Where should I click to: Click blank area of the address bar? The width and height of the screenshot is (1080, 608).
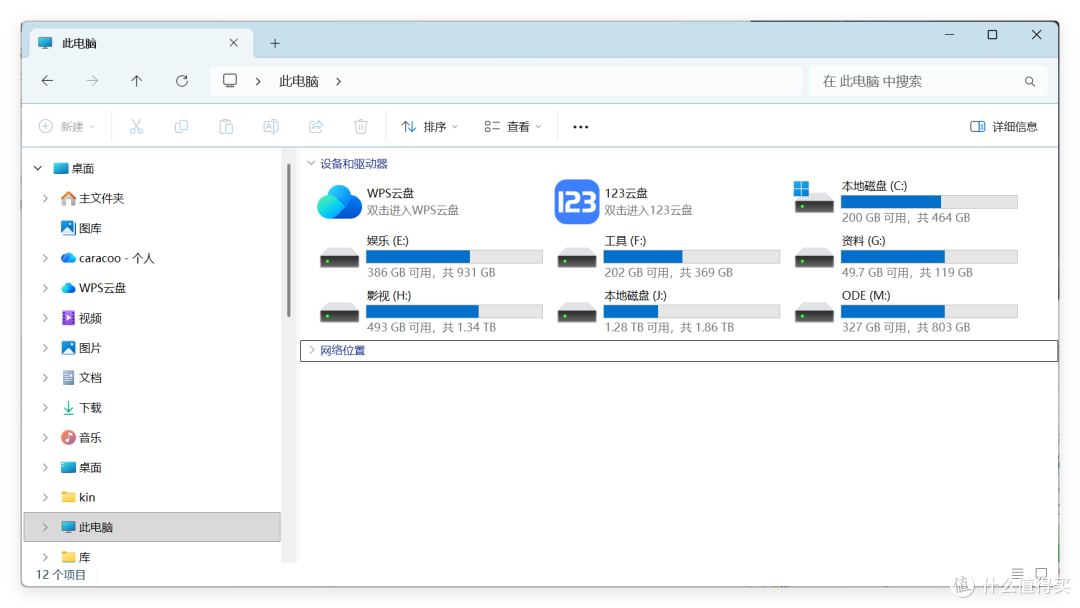click(572, 81)
